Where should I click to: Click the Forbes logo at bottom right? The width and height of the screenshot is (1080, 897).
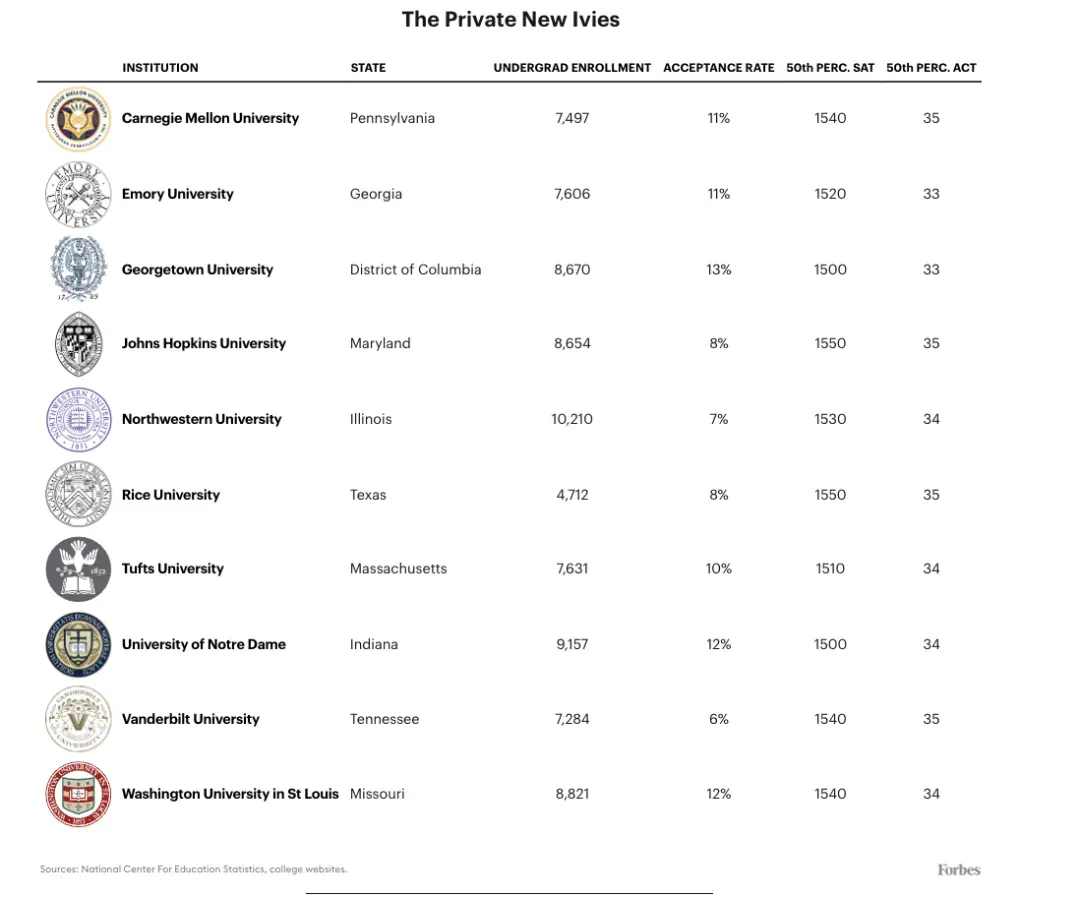pyautogui.click(x=959, y=869)
